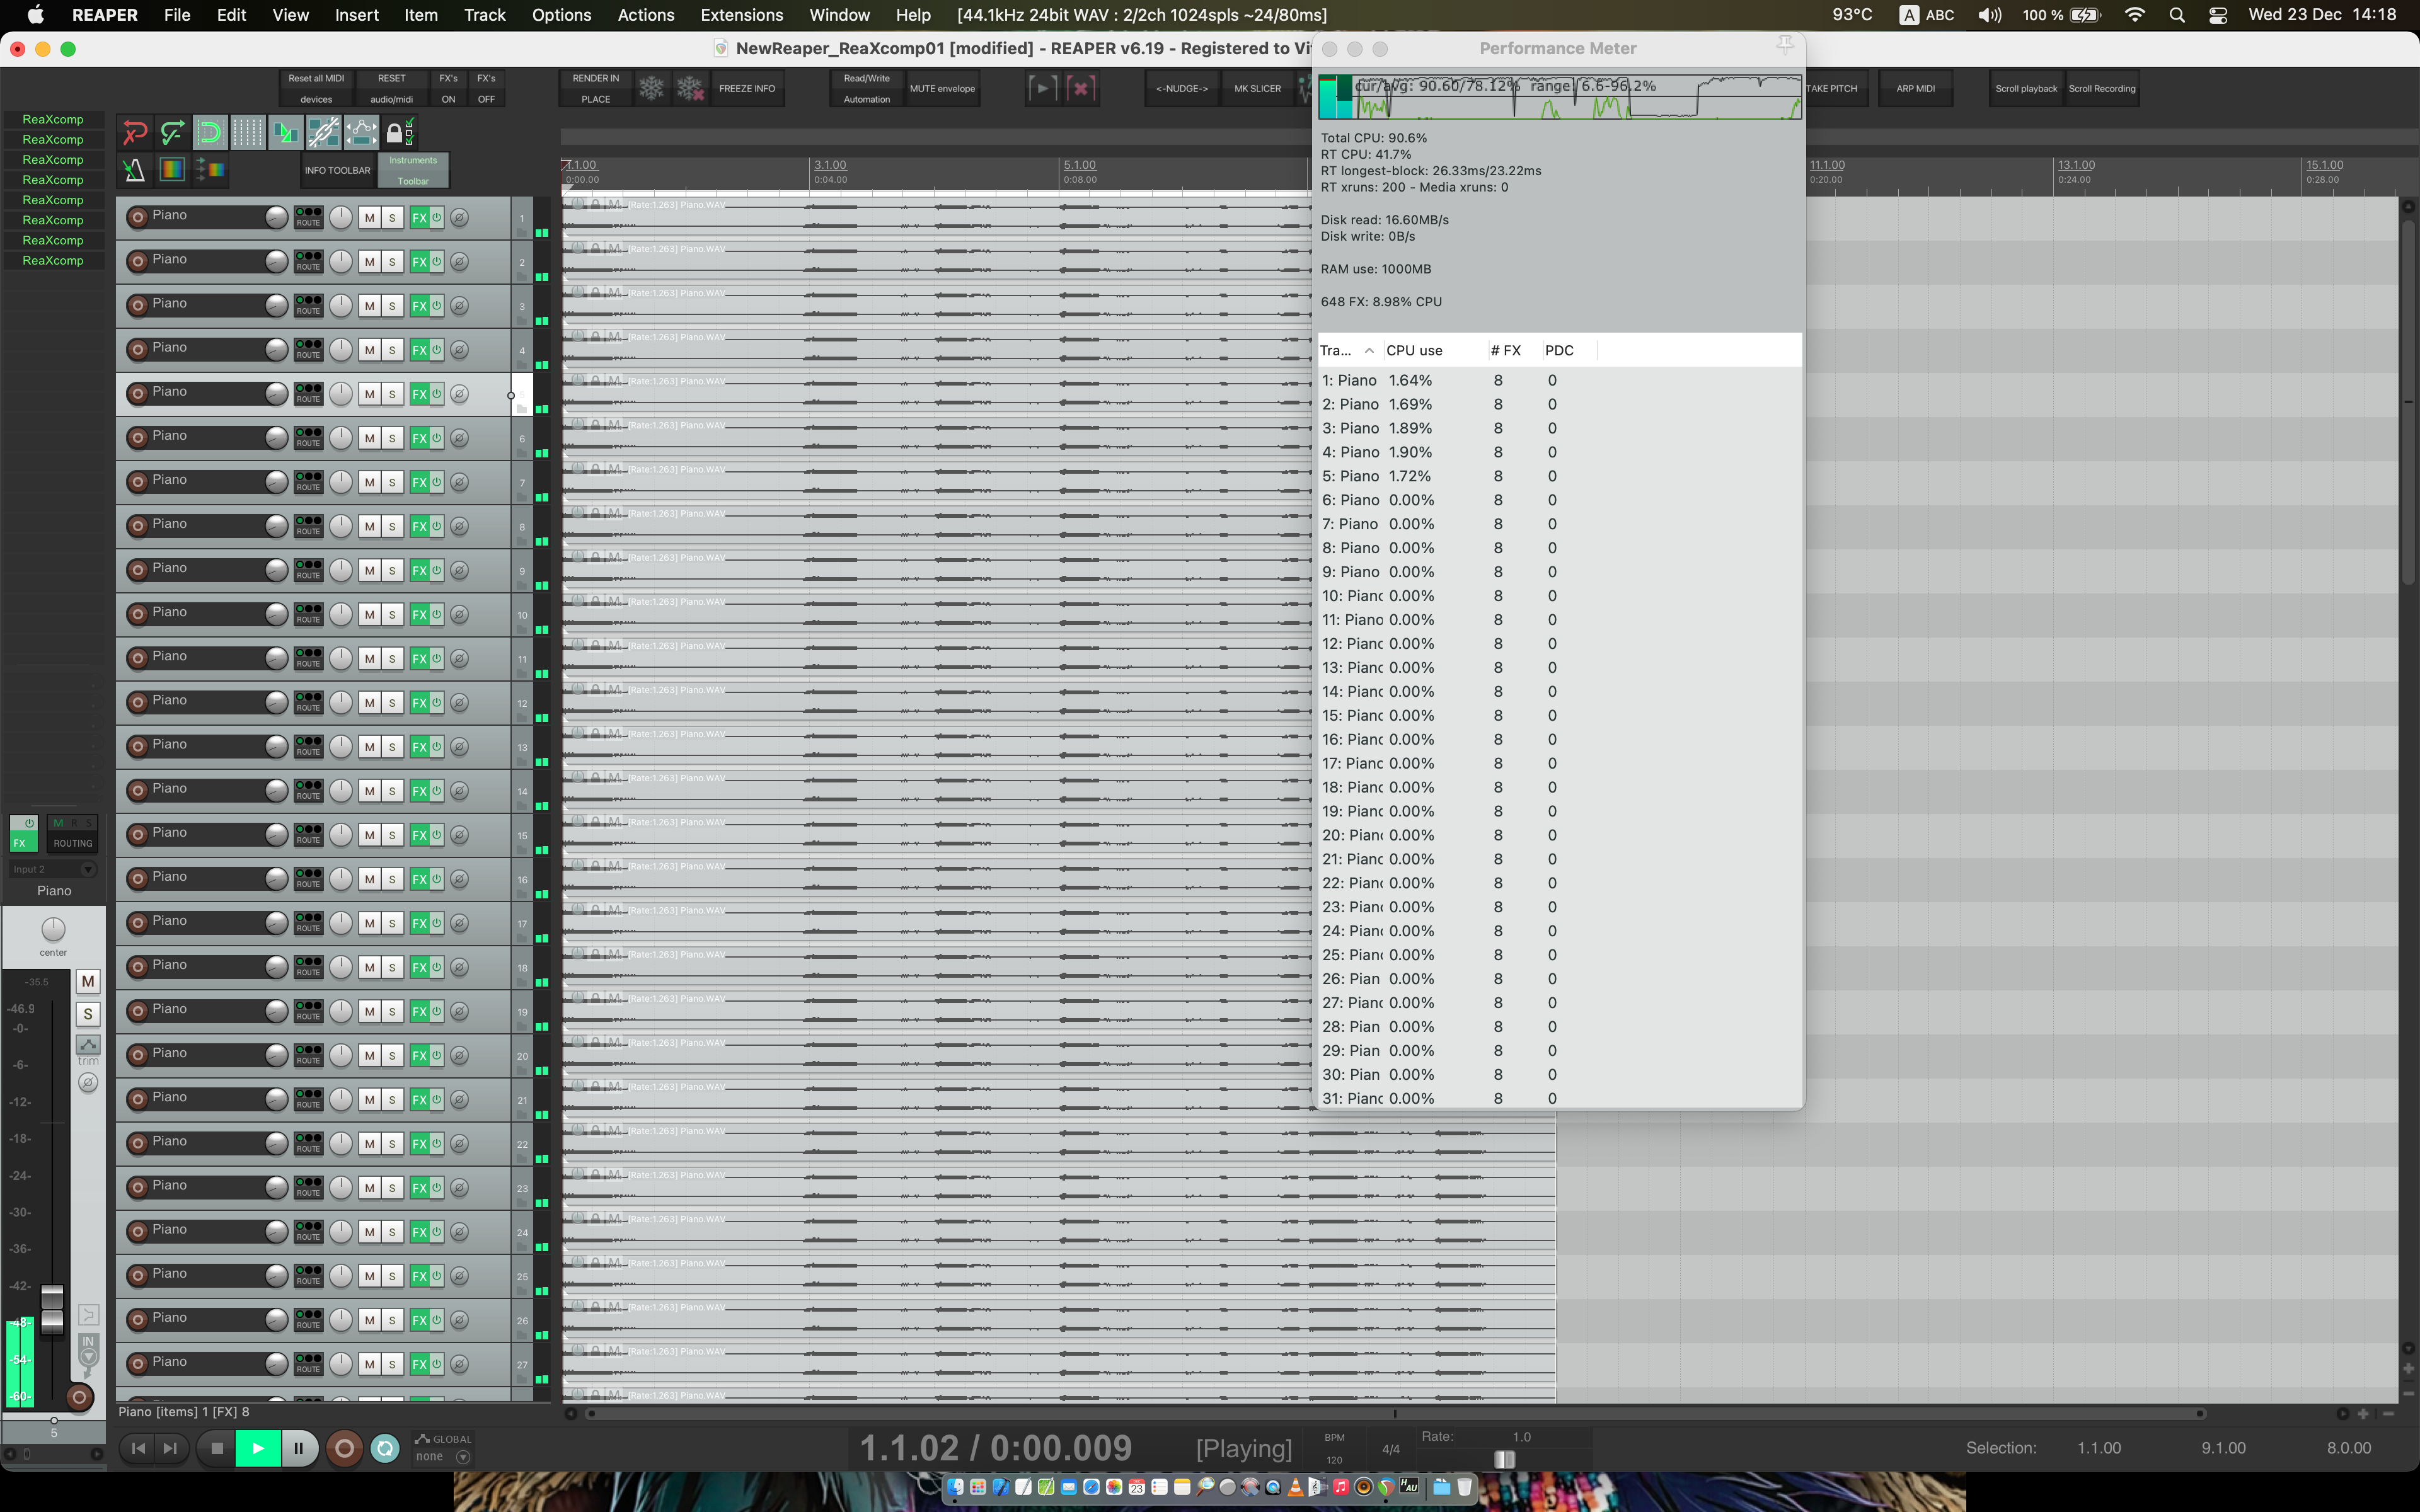Open the Input 2 dropdown in mixer

click(53, 869)
